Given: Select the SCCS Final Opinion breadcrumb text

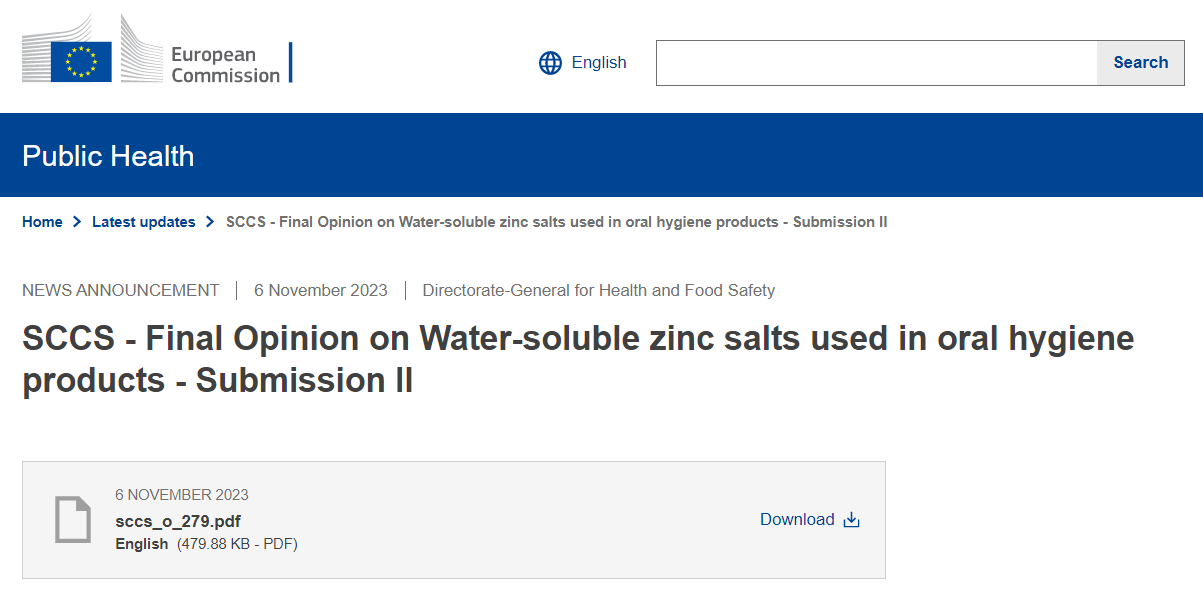Looking at the screenshot, I should 556,222.
